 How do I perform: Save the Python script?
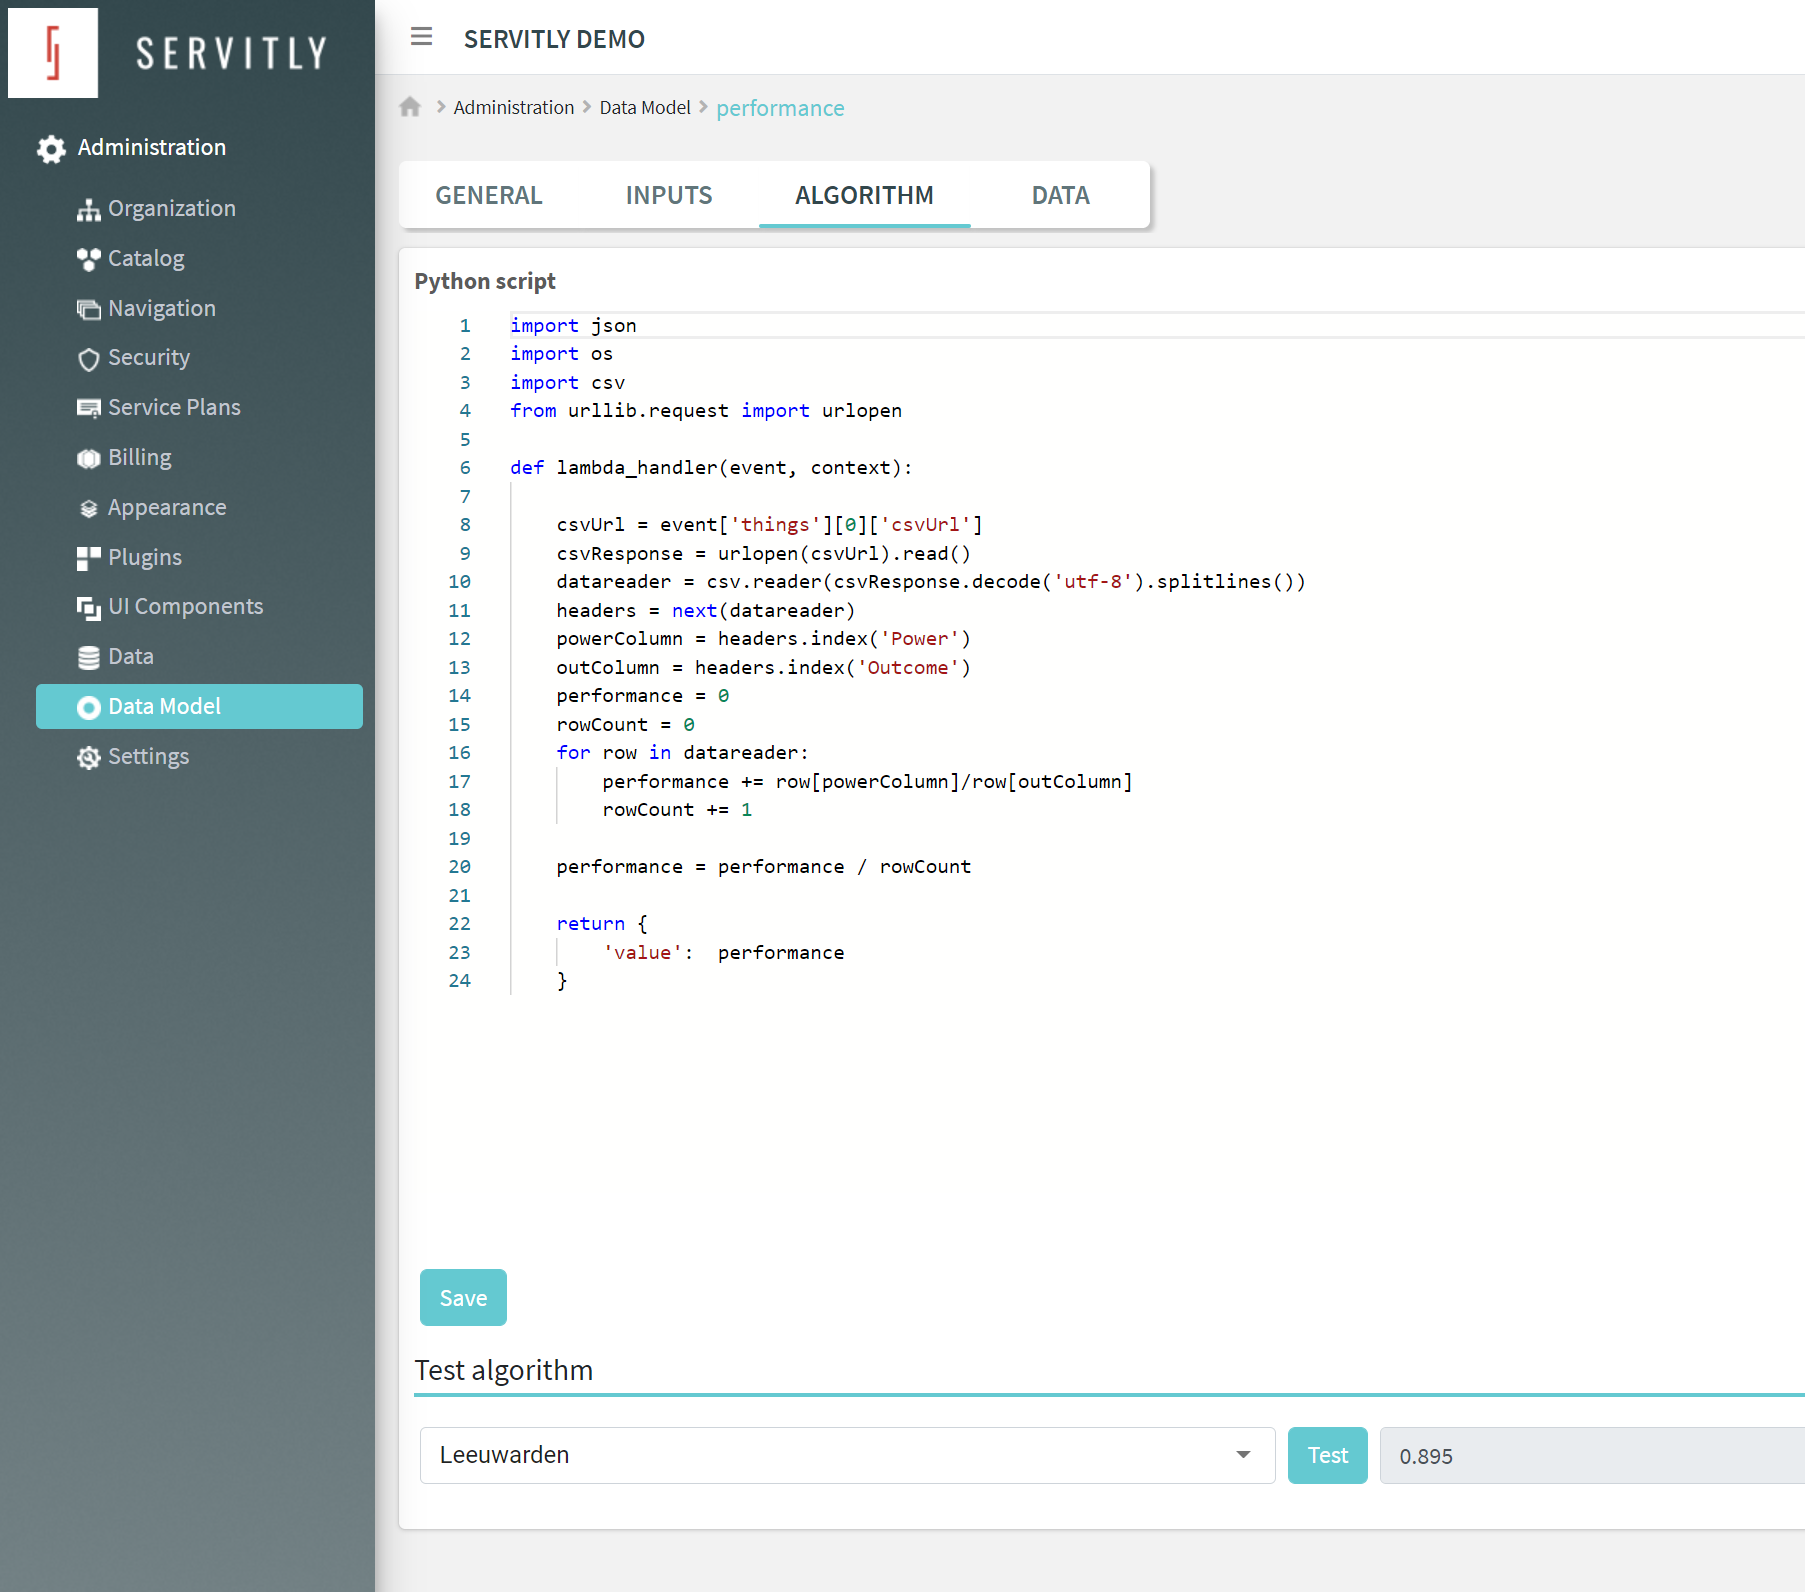pos(463,1297)
